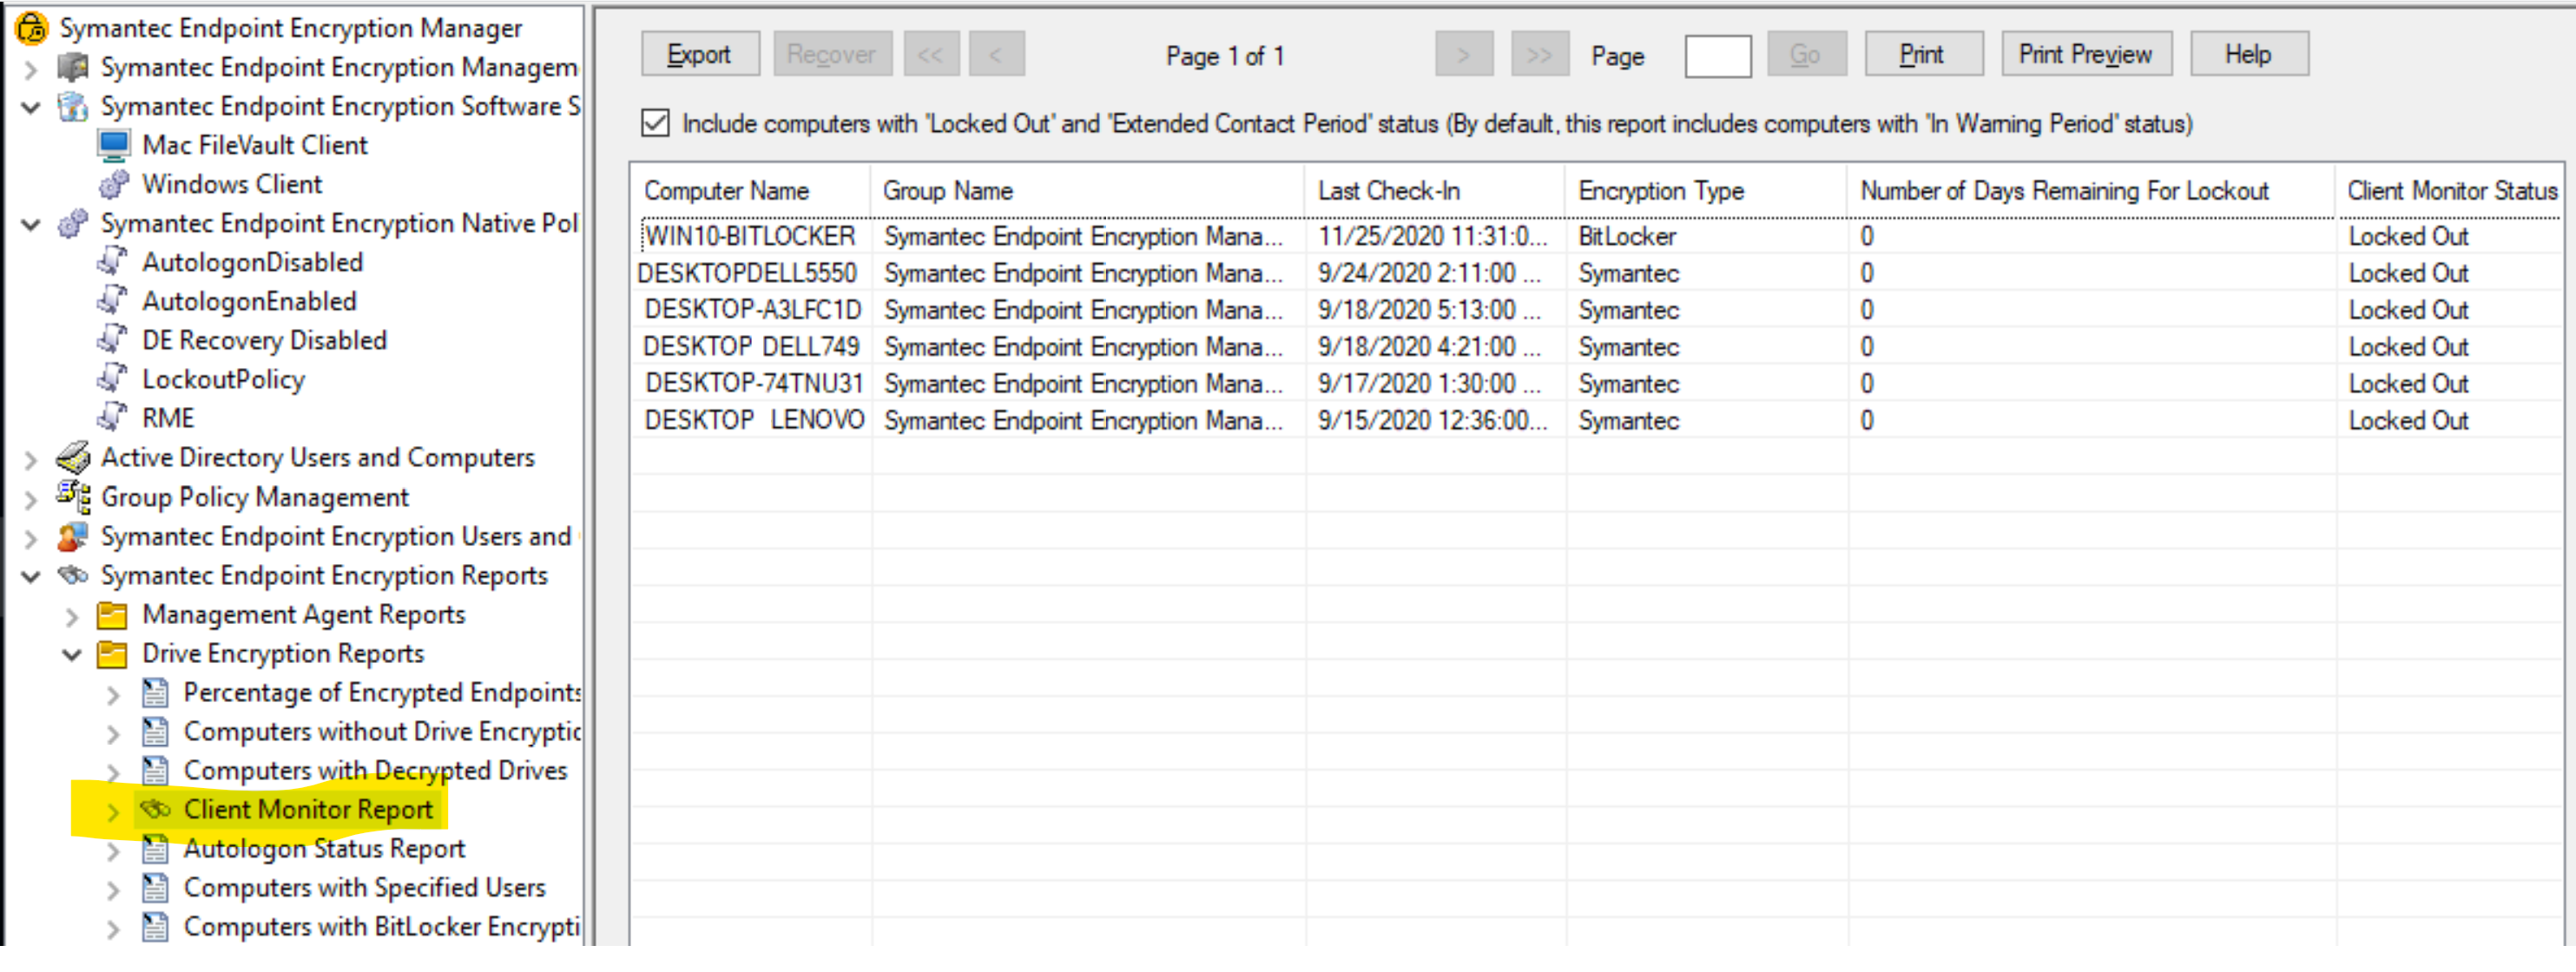Screen dimensions: 2576x972
Task: Click the Group Policy Management icon
Action: tap(73, 497)
